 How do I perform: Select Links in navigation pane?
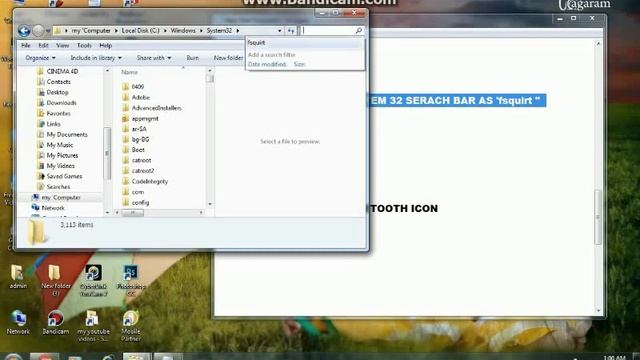(53, 124)
